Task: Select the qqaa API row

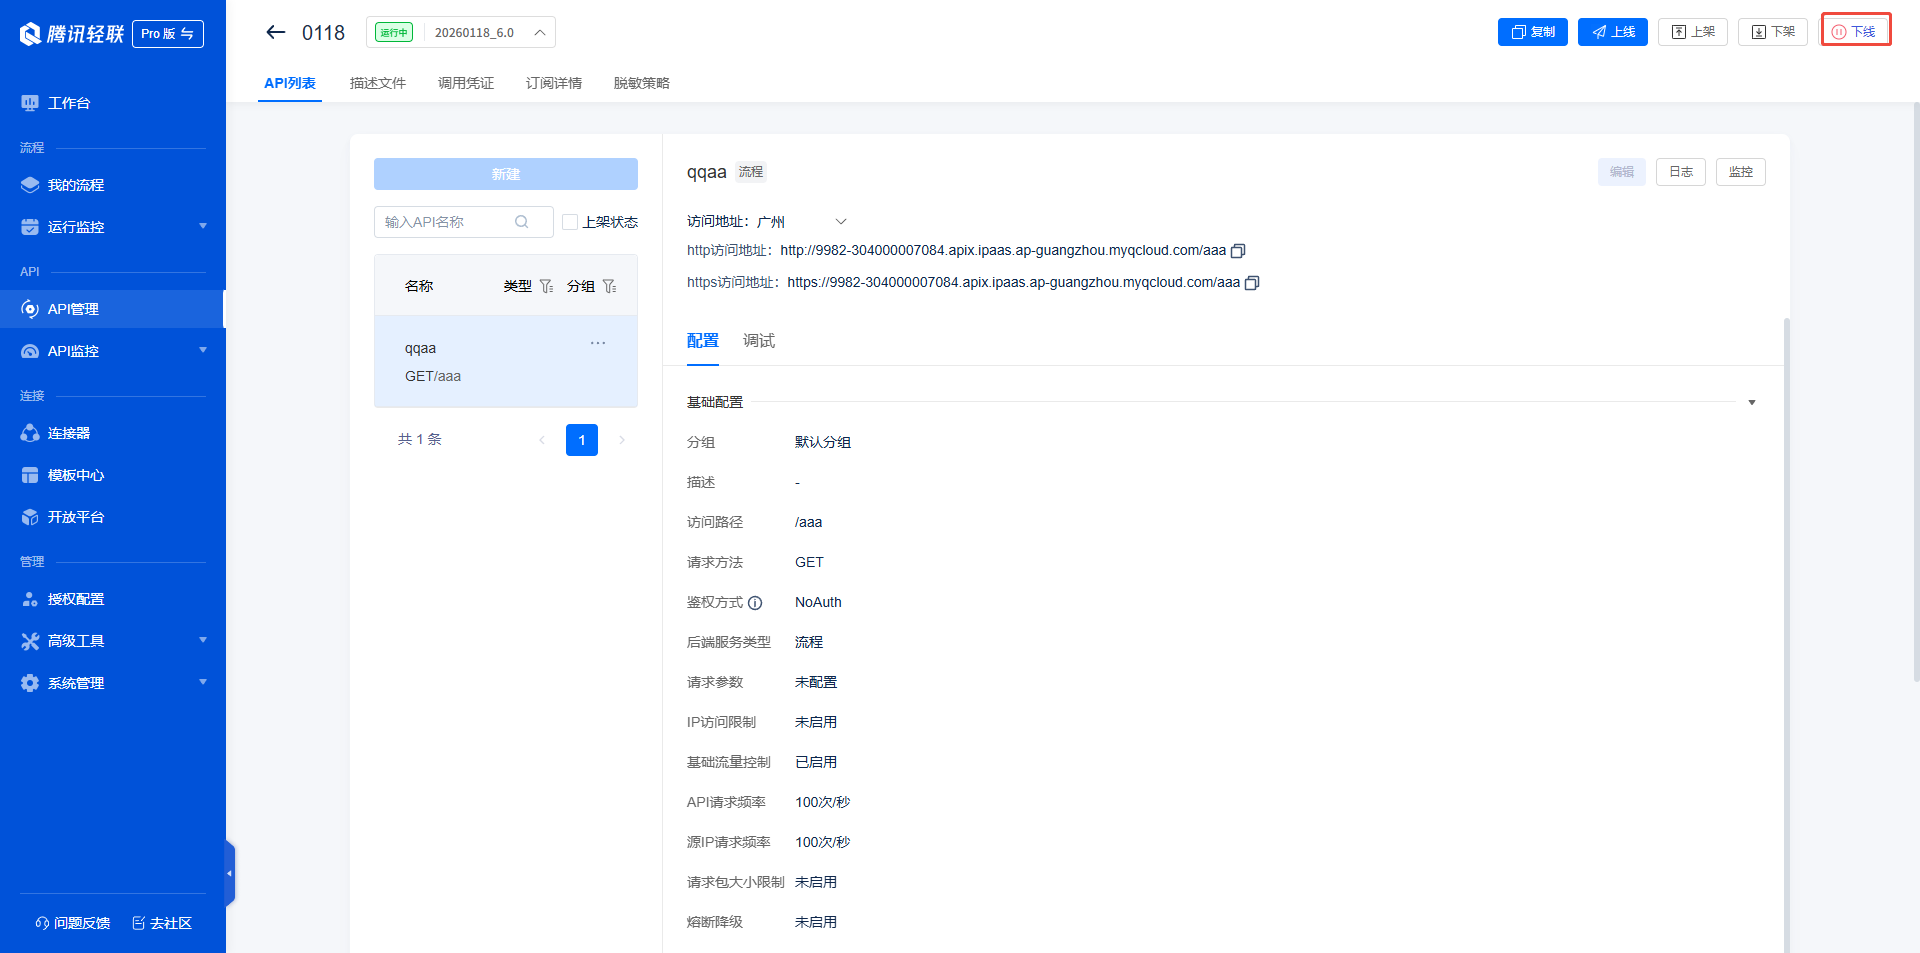Action: pyautogui.click(x=506, y=361)
